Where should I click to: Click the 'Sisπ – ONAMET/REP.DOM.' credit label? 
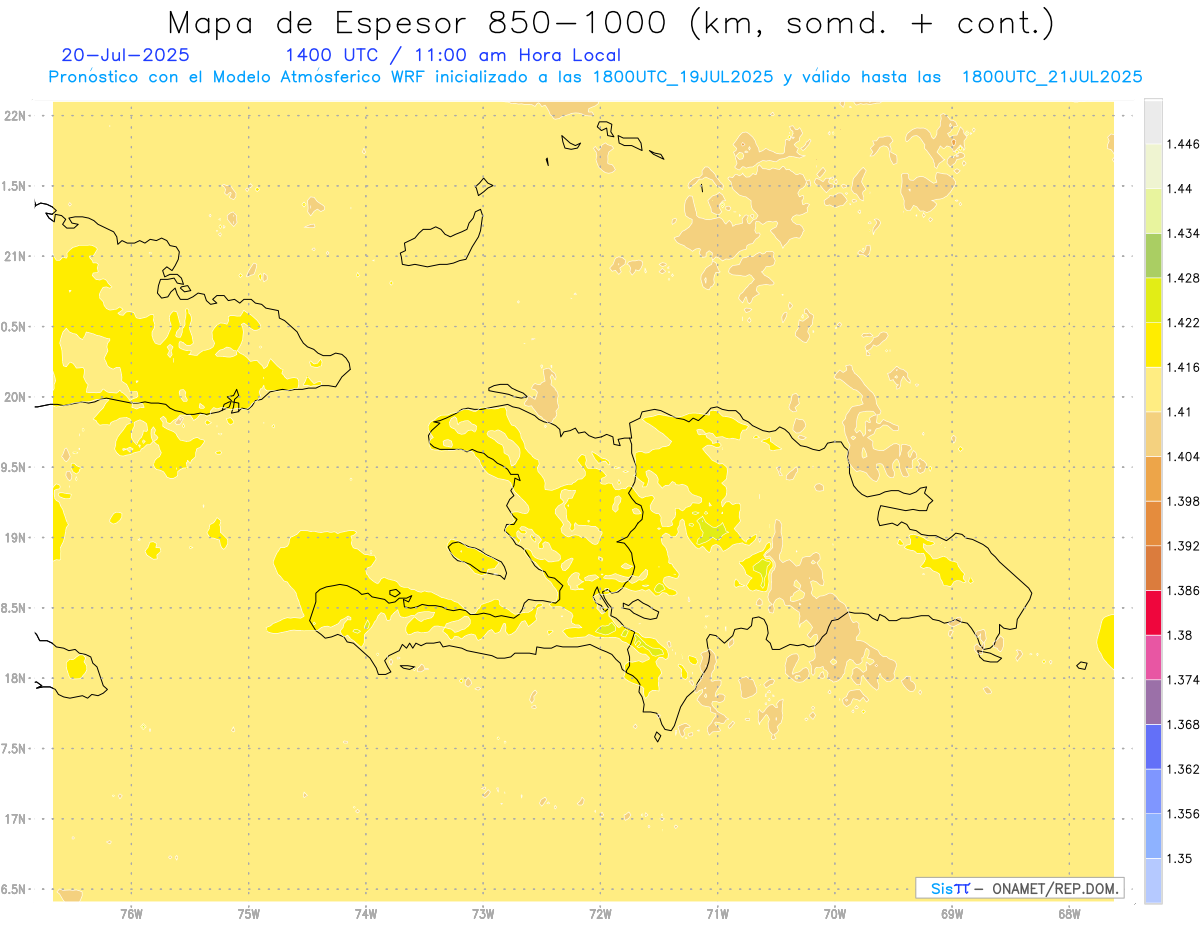coord(1020,888)
